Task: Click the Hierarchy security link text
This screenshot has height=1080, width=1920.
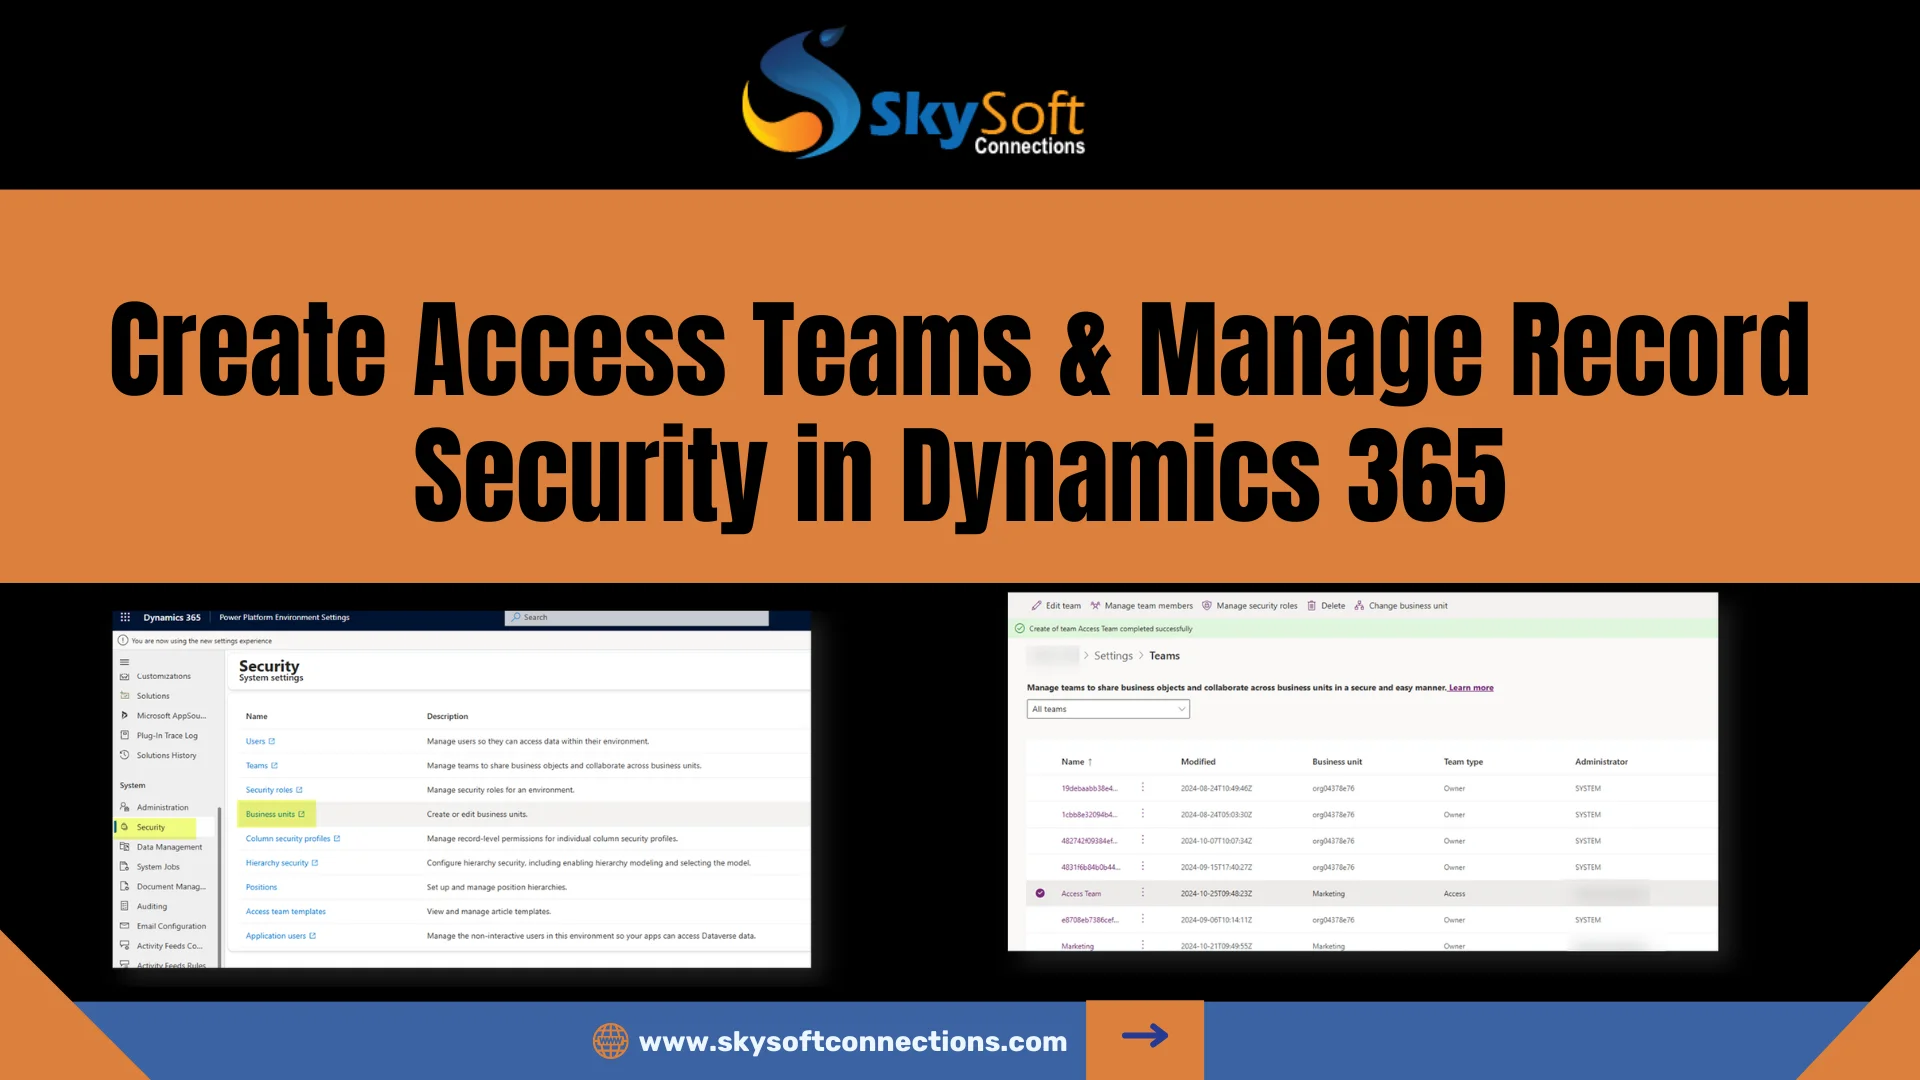Action: pos(277,863)
